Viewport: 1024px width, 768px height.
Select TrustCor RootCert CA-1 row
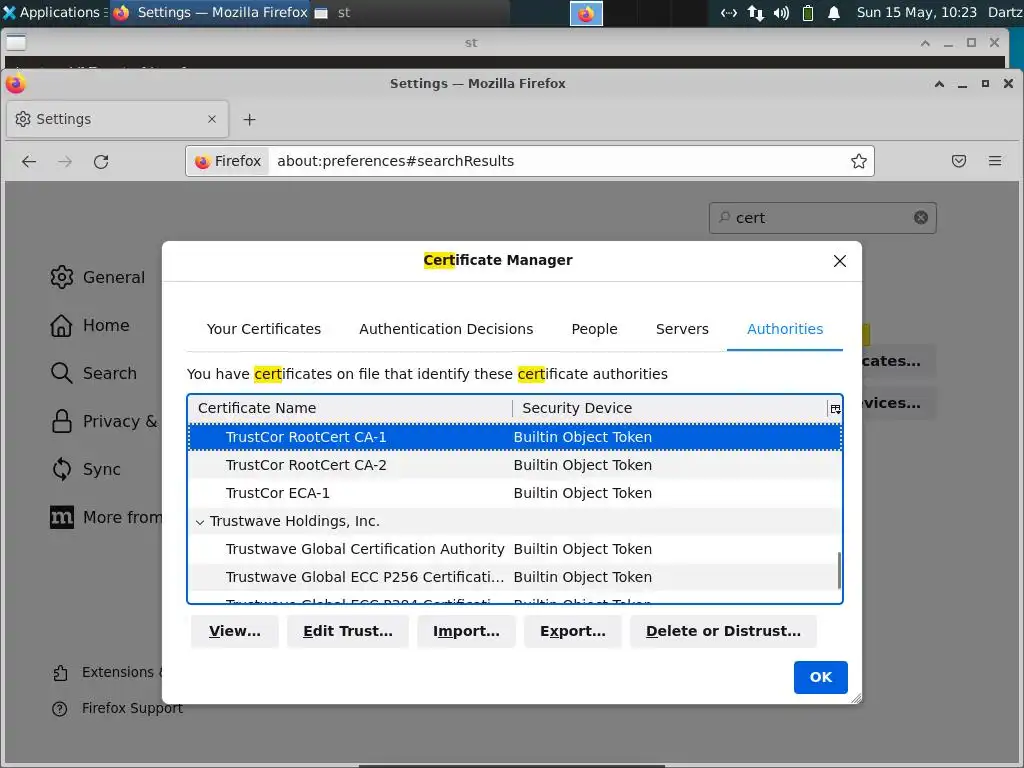[x=515, y=437]
